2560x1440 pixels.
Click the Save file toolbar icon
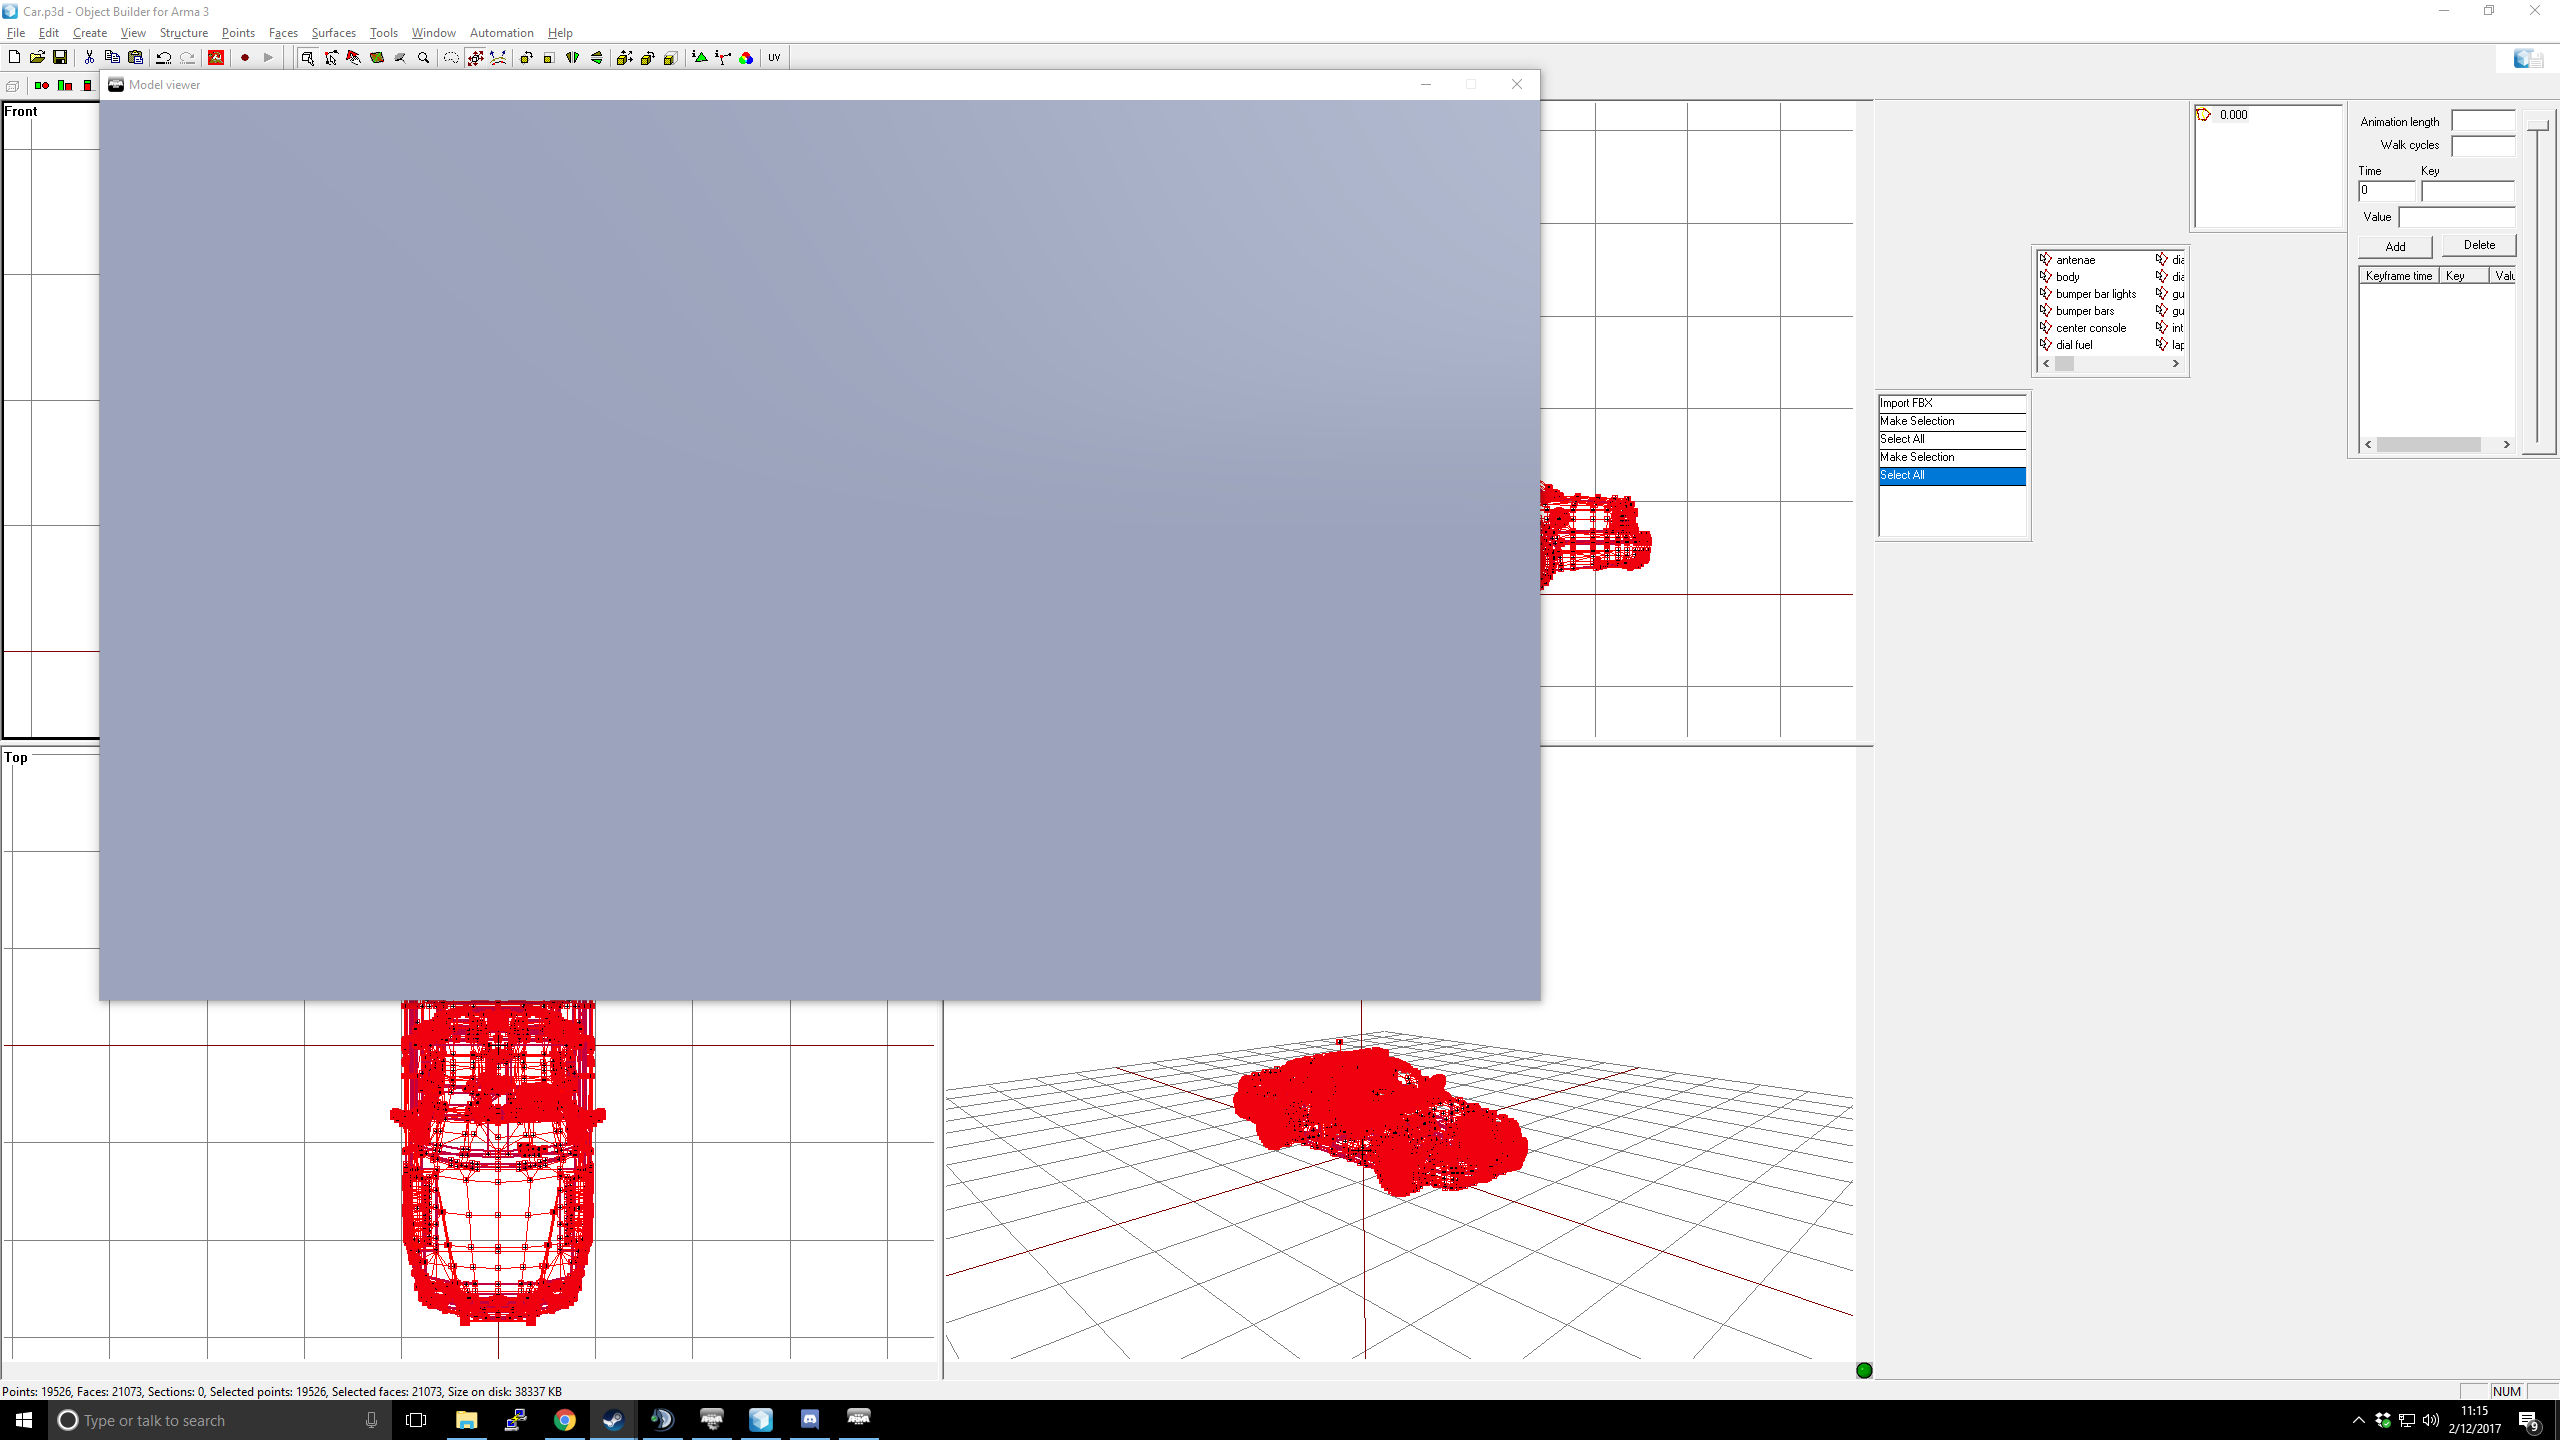click(60, 58)
